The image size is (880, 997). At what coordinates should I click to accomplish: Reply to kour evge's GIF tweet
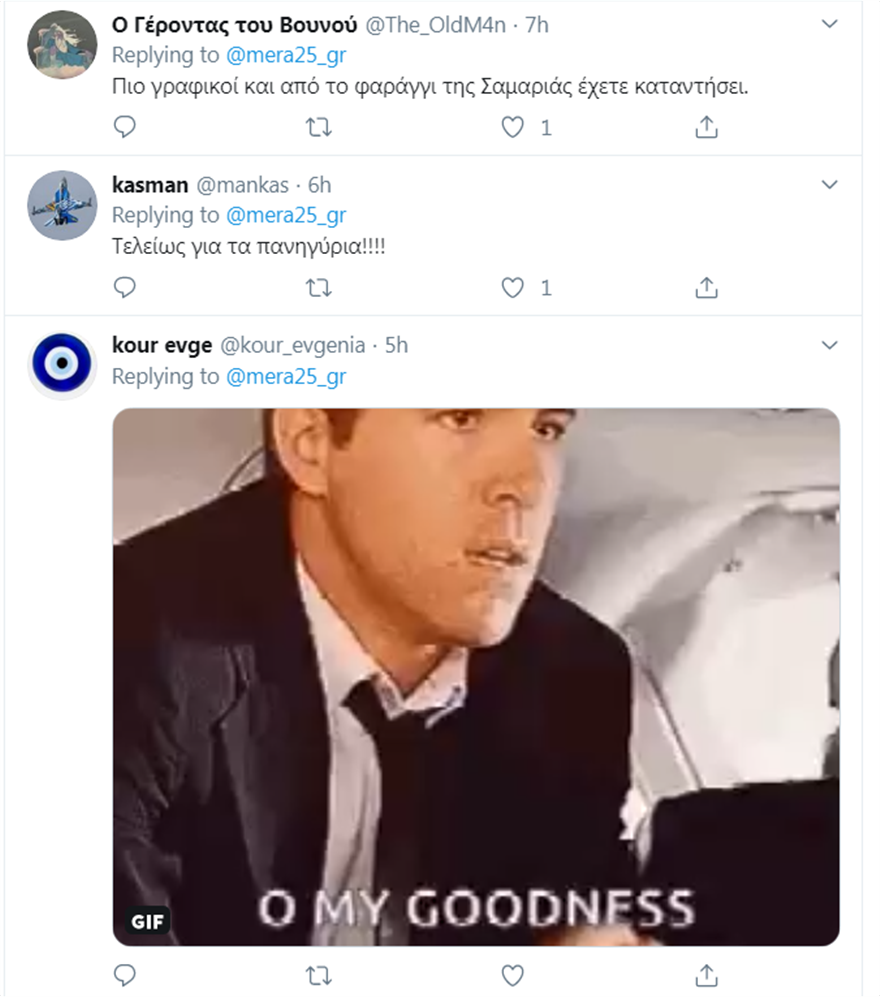point(124,973)
